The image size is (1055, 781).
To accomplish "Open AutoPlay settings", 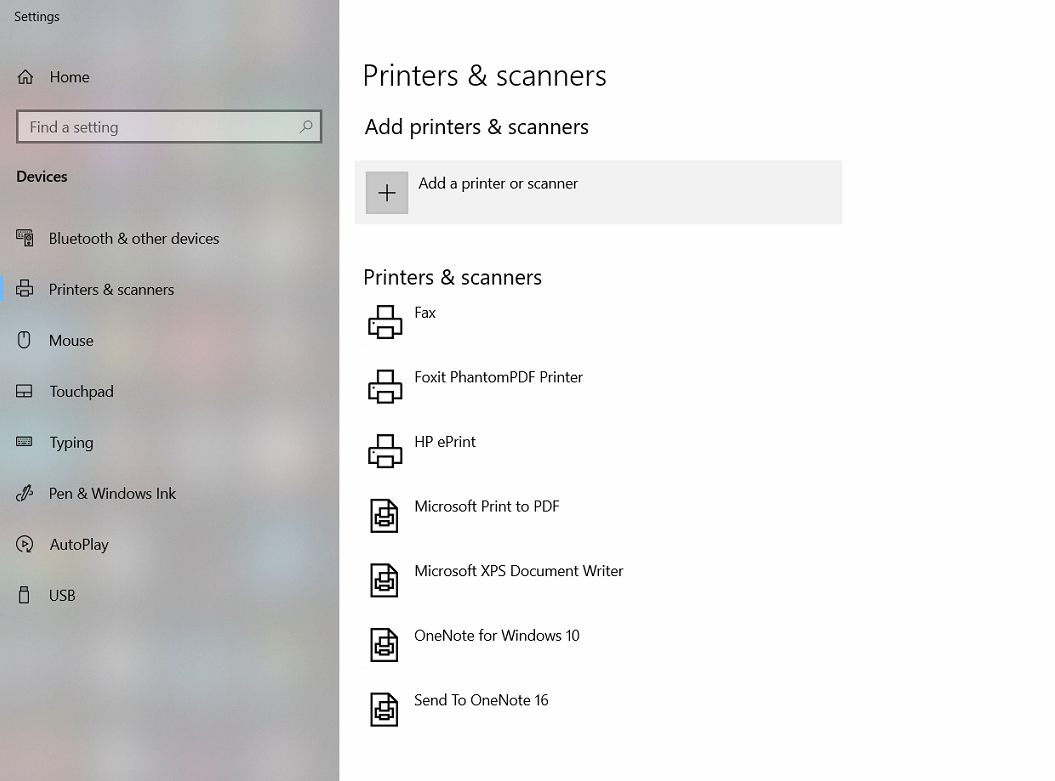I will click(x=79, y=545).
